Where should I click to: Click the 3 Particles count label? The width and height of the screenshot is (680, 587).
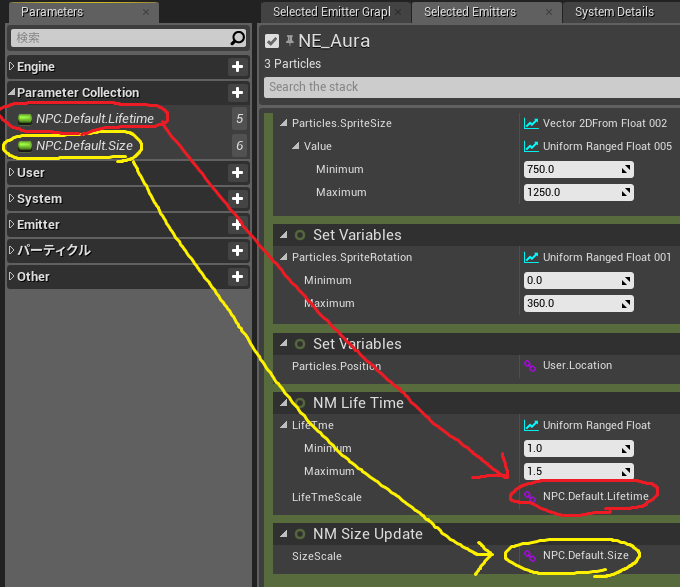[x=293, y=64]
